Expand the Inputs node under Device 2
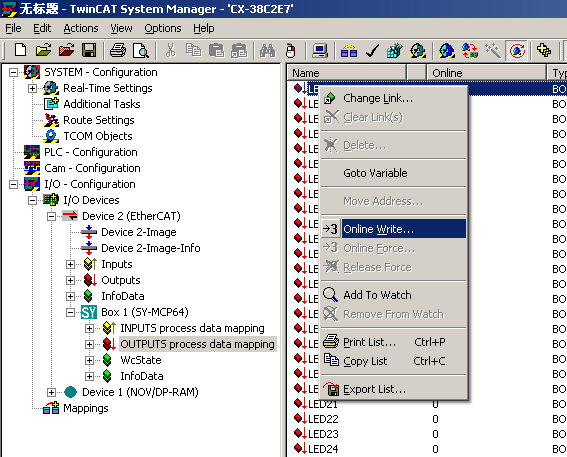The width and height of the screenshot is (567, 457). click(x=71, y=264)
